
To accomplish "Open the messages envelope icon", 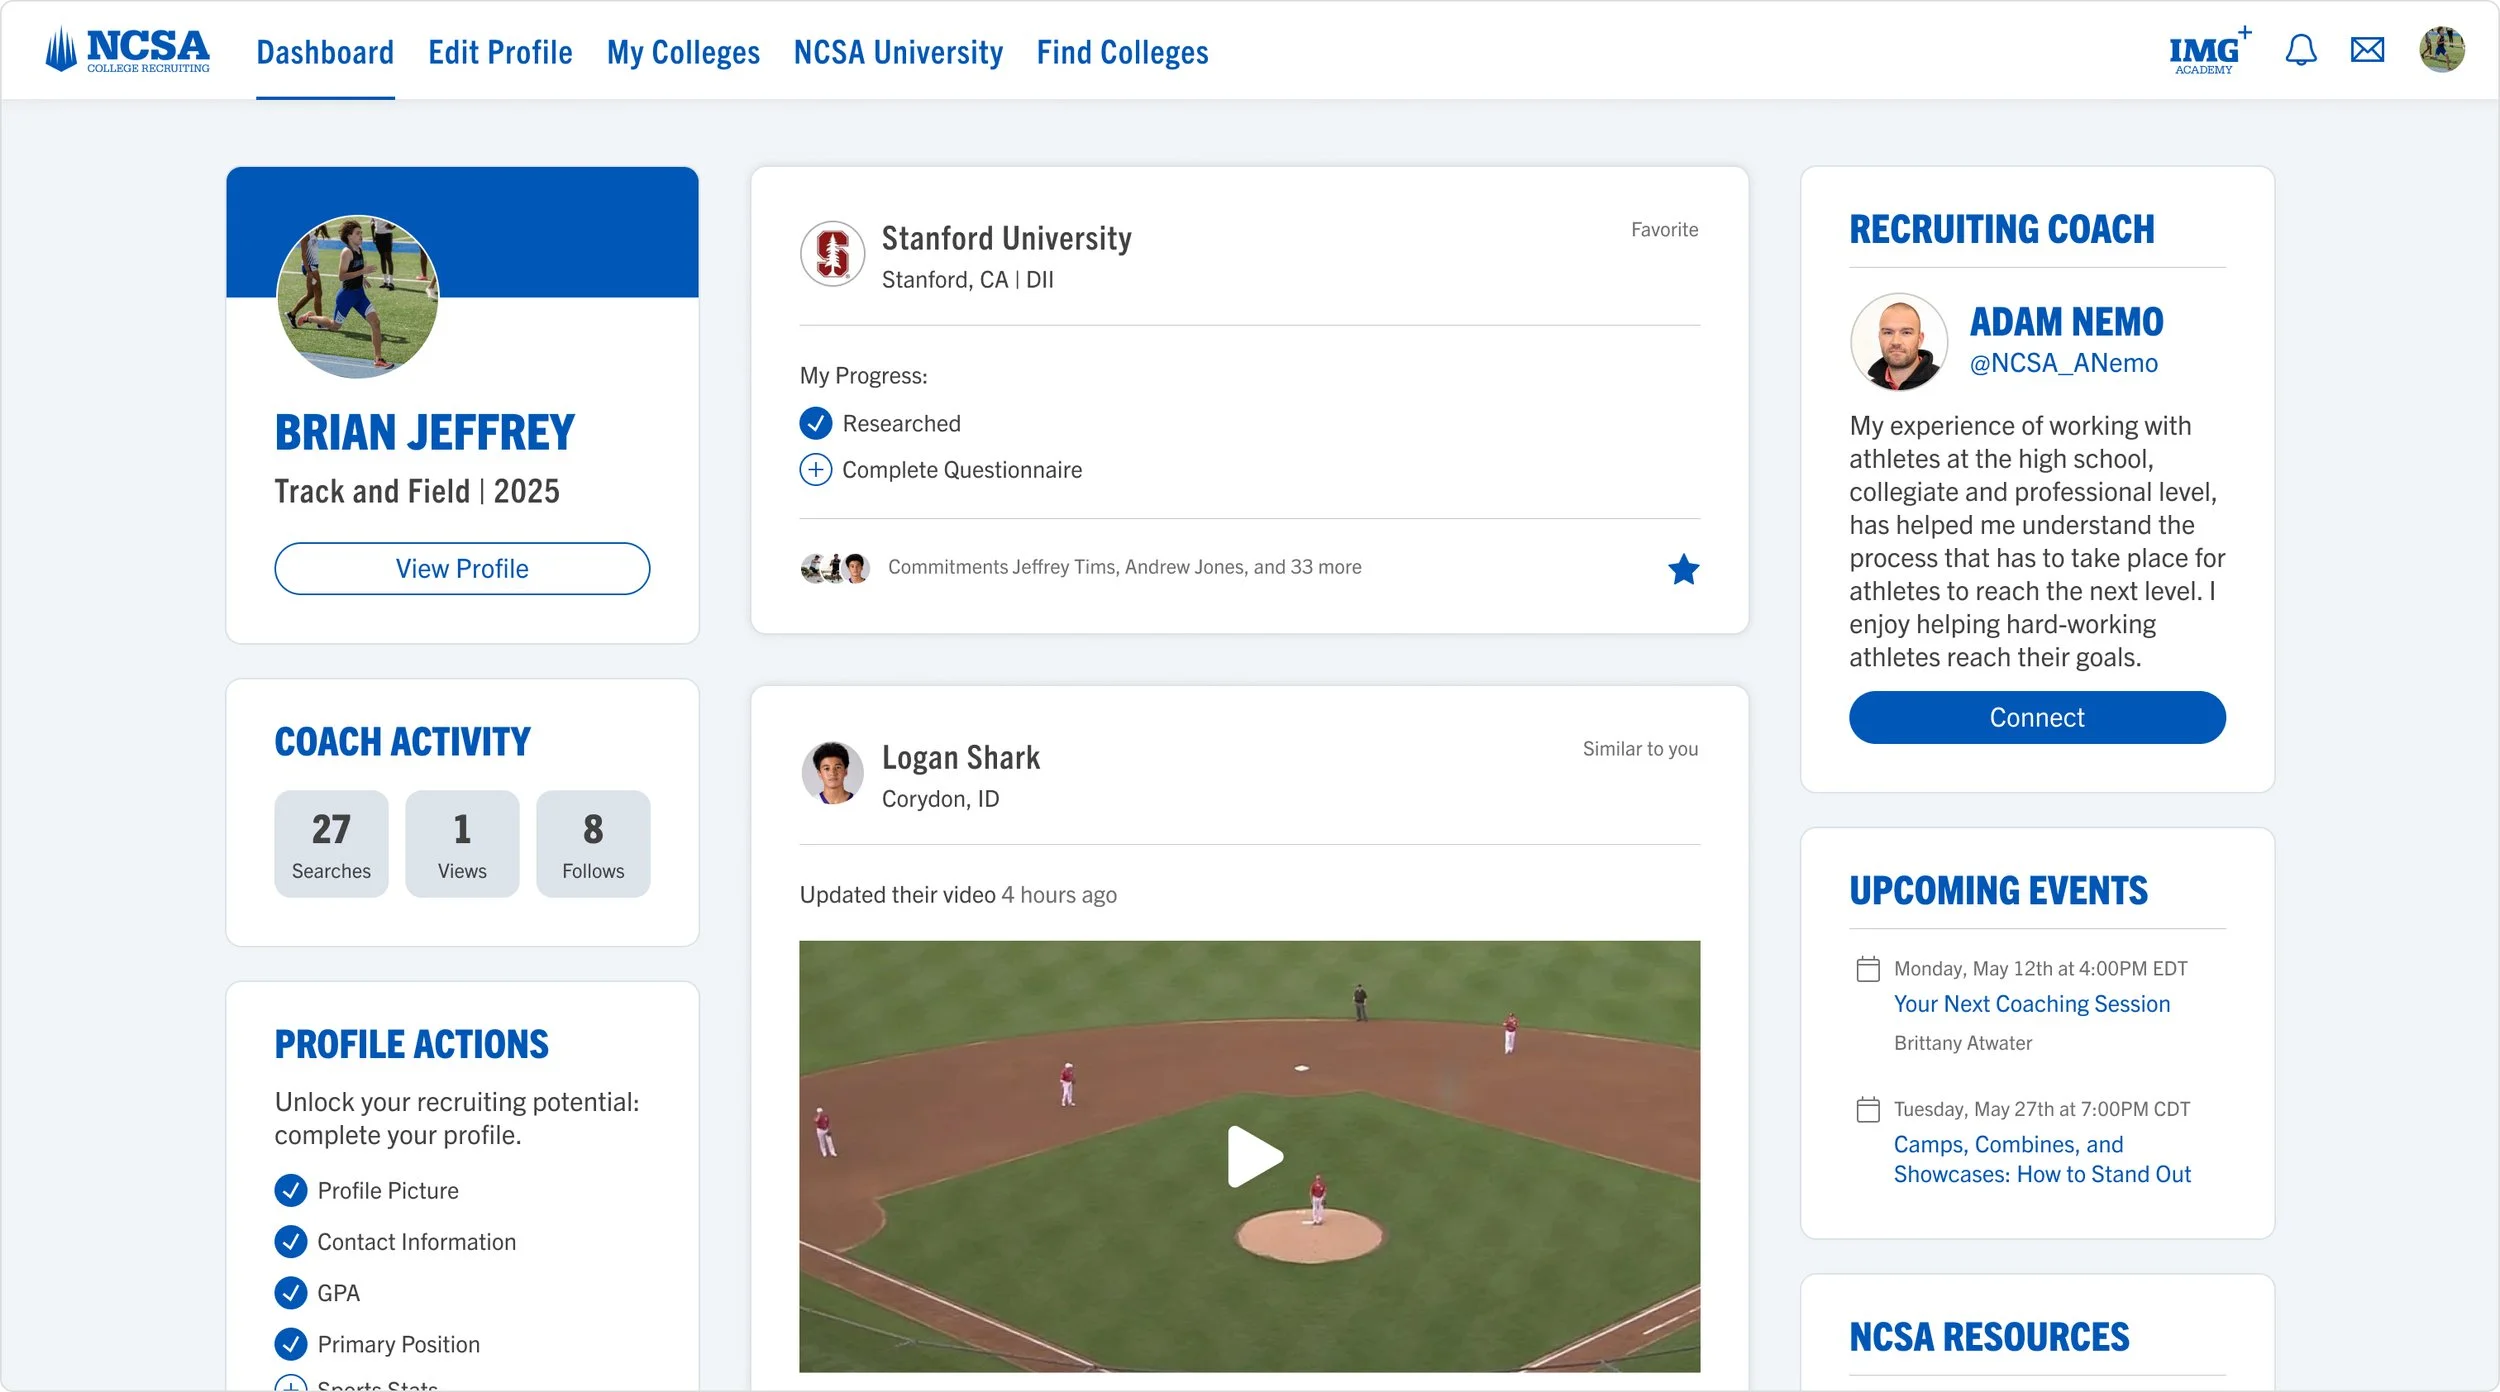I will 2367,50.
